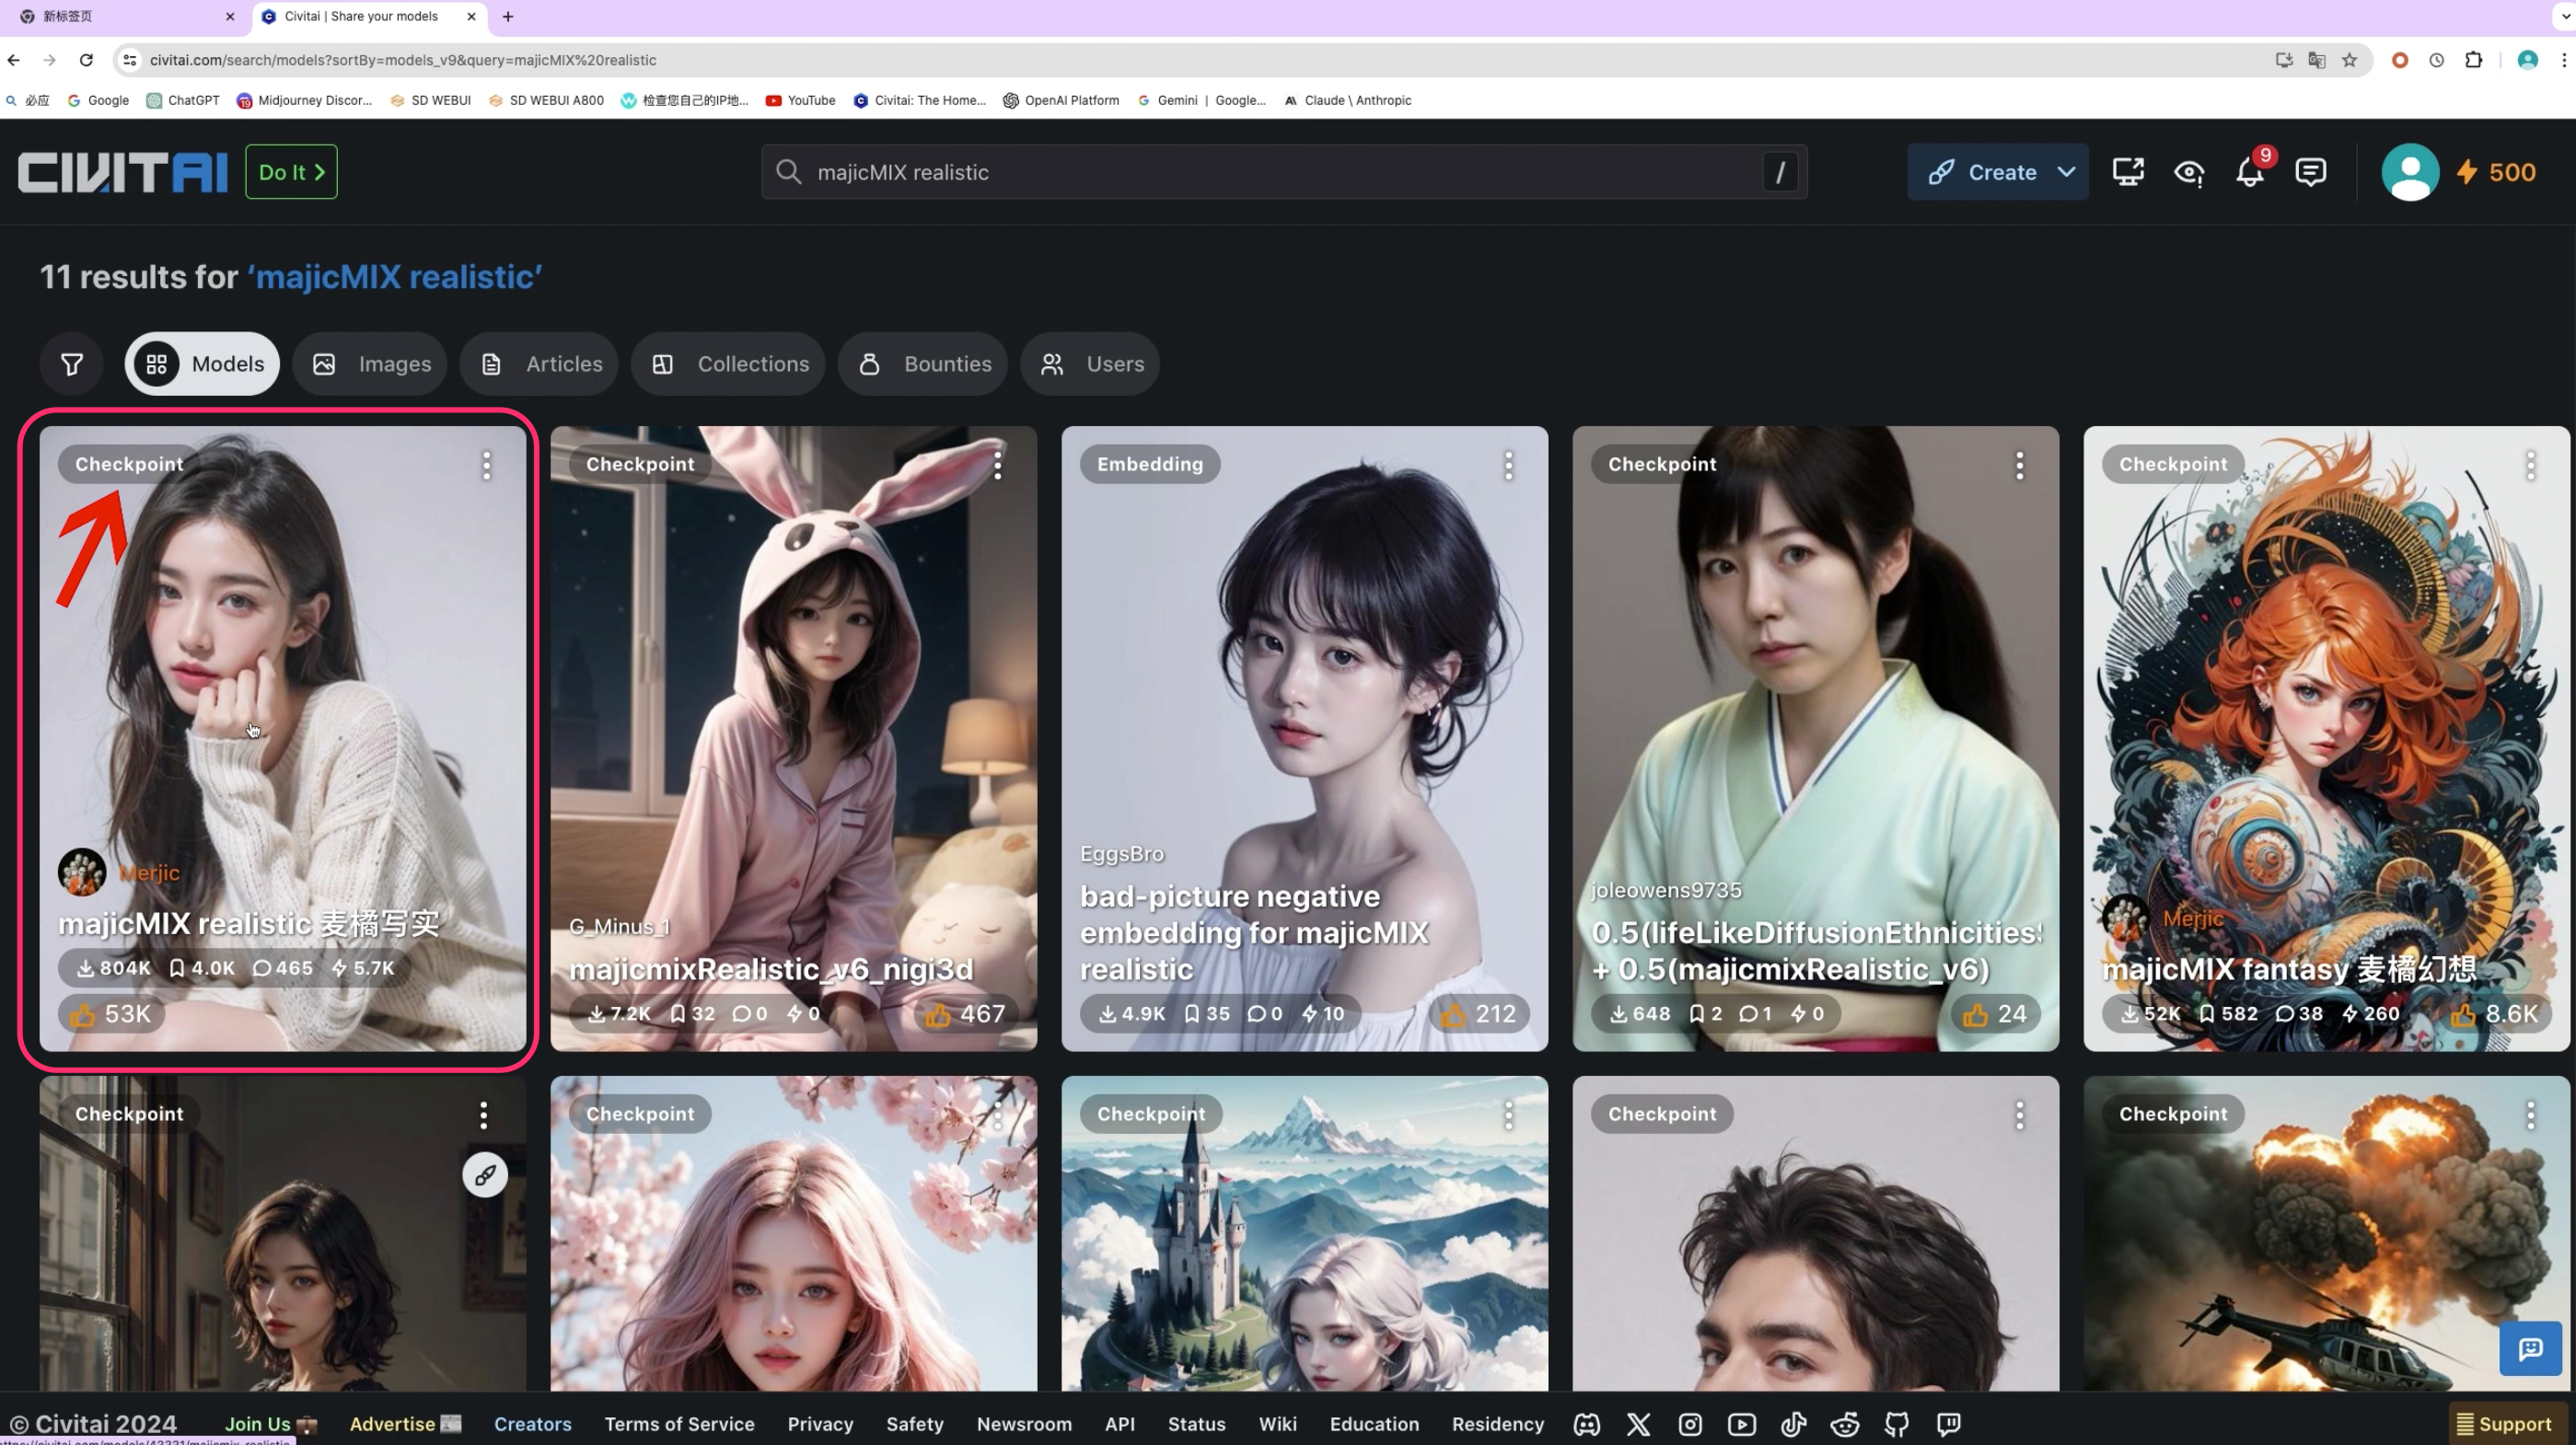Open options menu on majicMIX realistic card
Screen dimensions: 2576x1445
487,465
